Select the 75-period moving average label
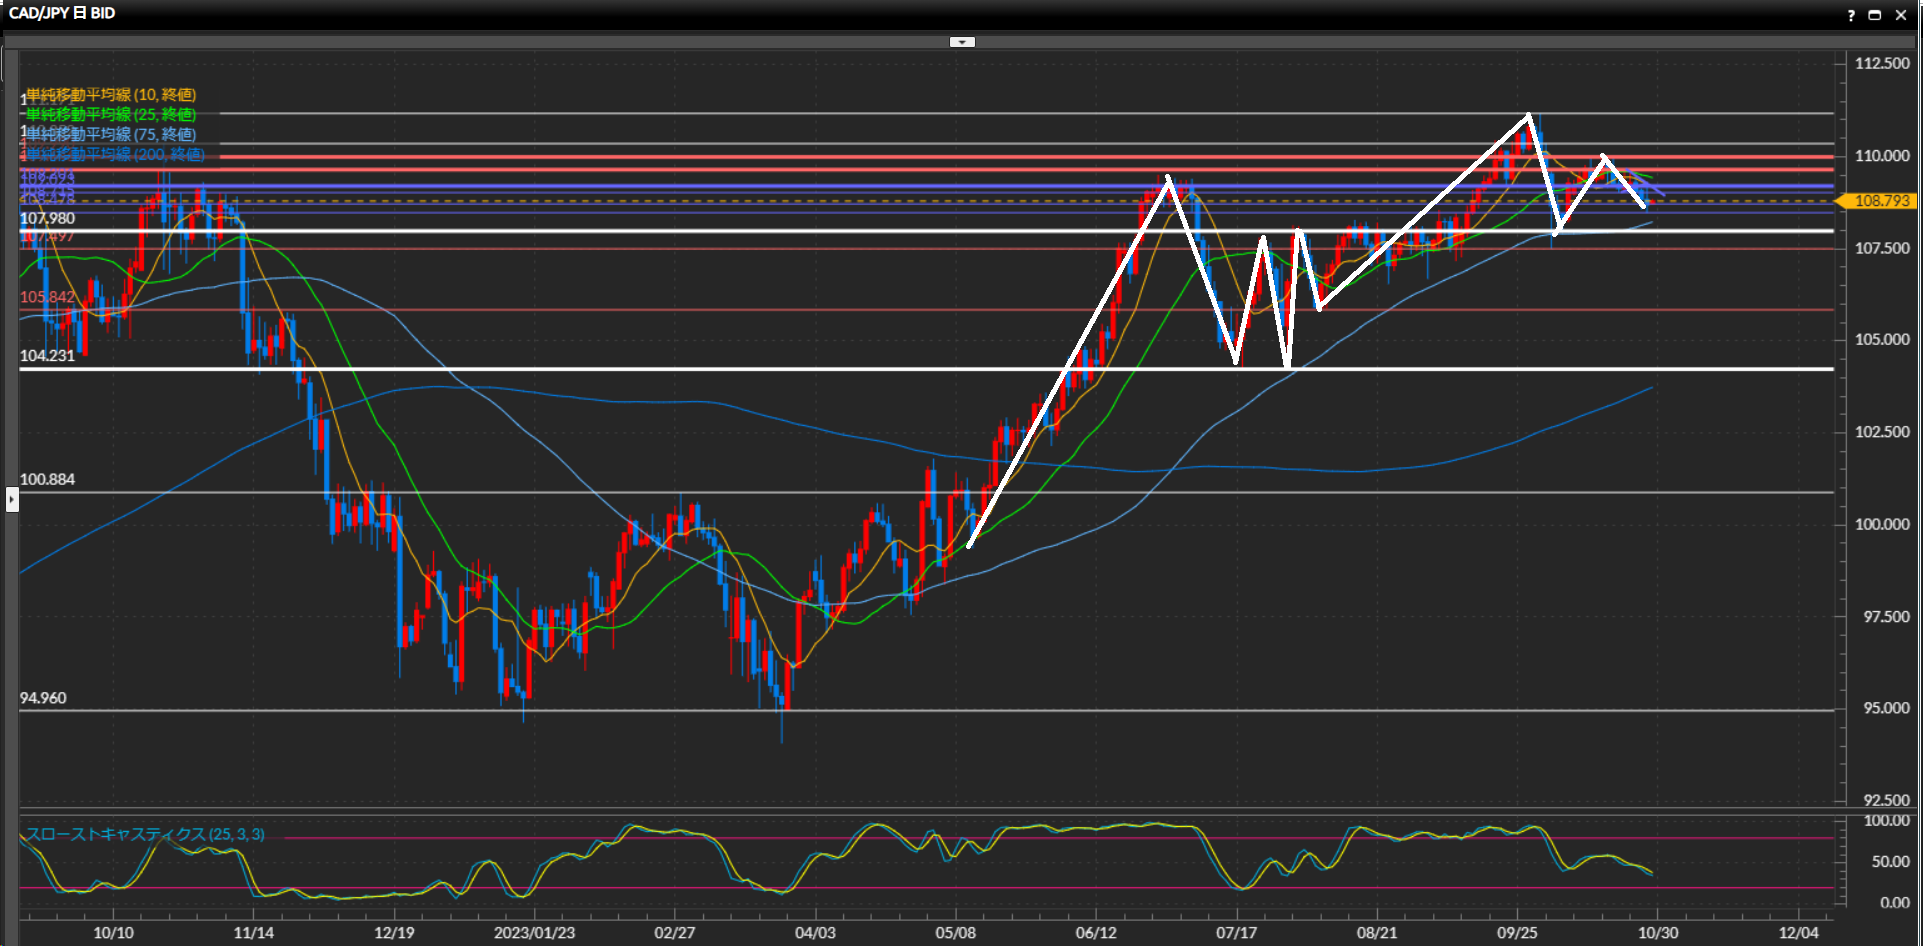1923x946 pixels. click(x=111, y=134)
